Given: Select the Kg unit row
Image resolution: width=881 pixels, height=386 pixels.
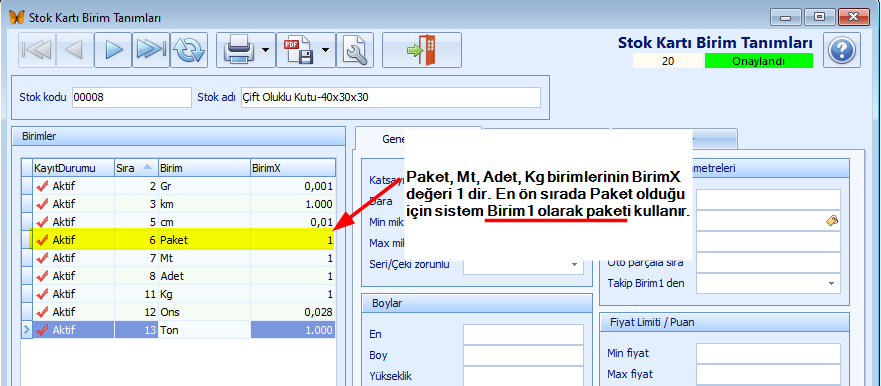Looking at the screenshot, I should click(178, 294).
